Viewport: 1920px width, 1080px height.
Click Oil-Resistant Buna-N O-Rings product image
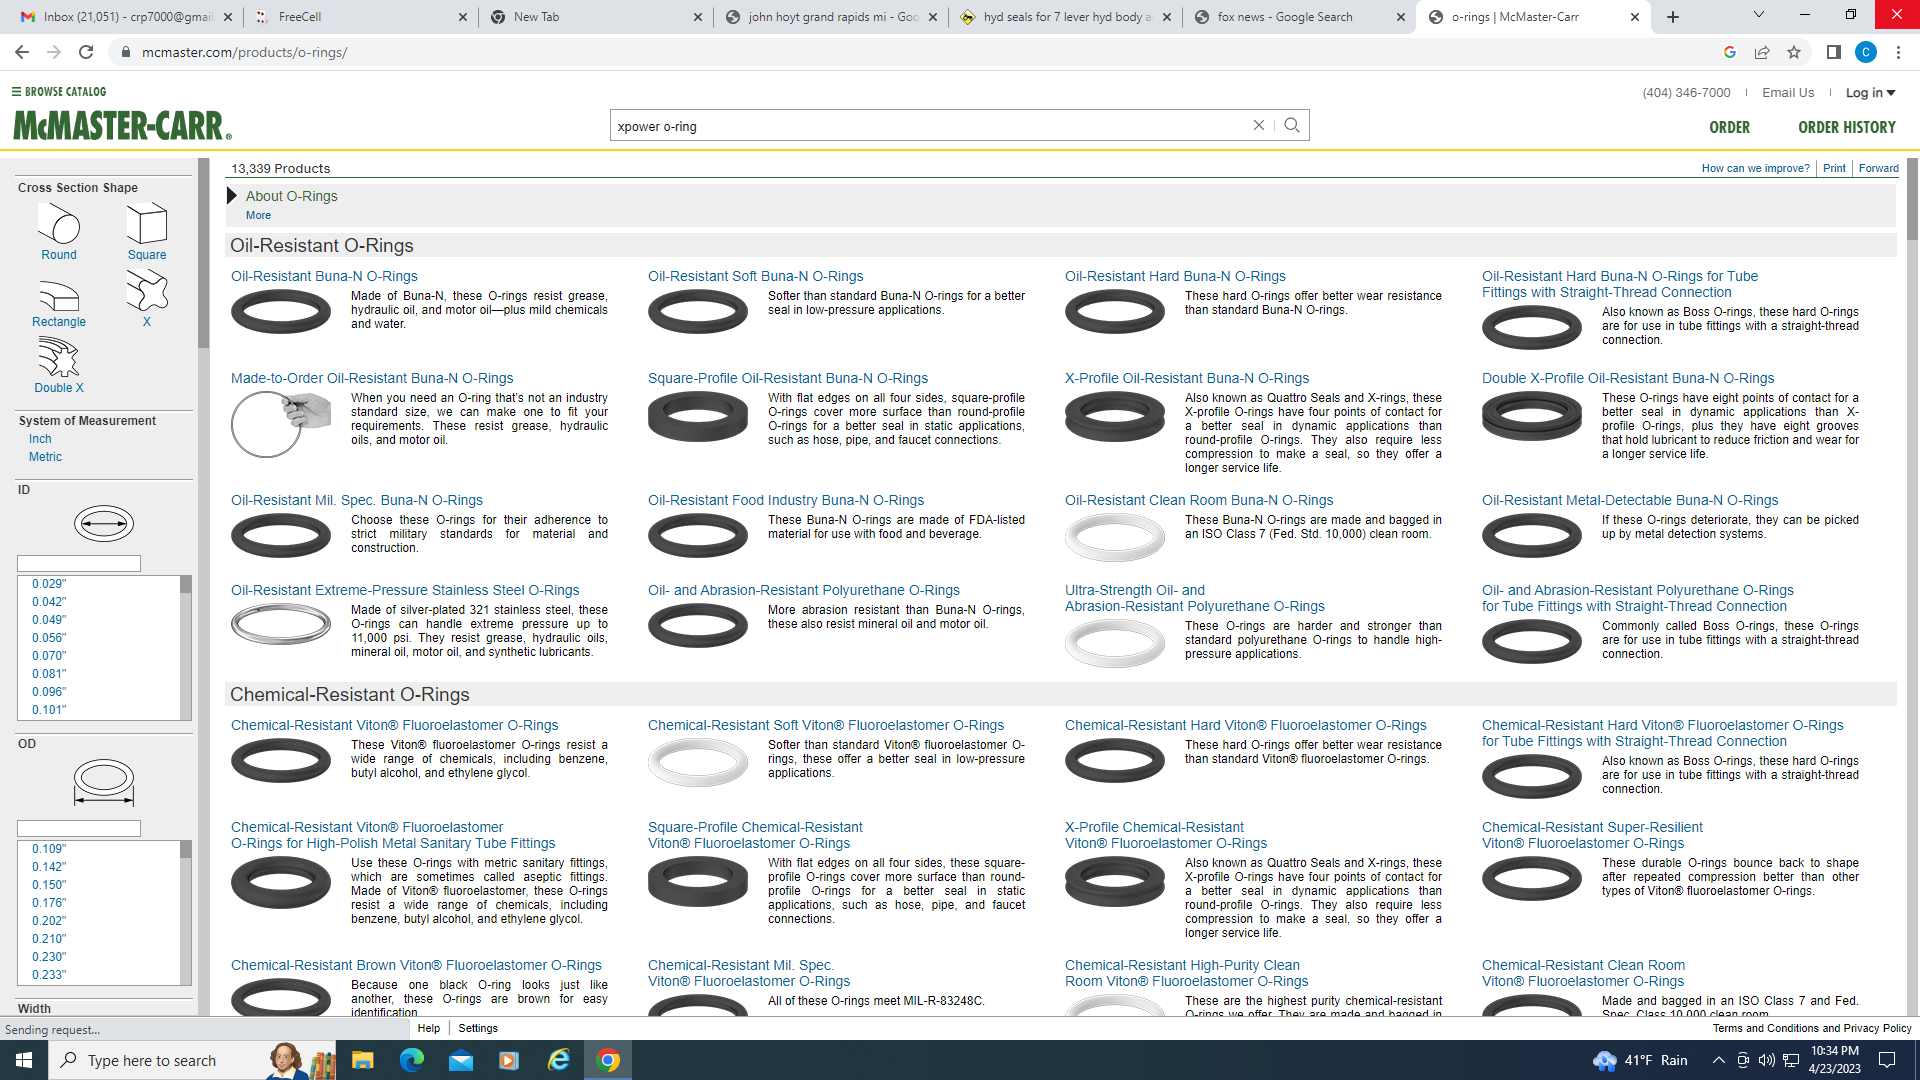(x=281, y=311)
